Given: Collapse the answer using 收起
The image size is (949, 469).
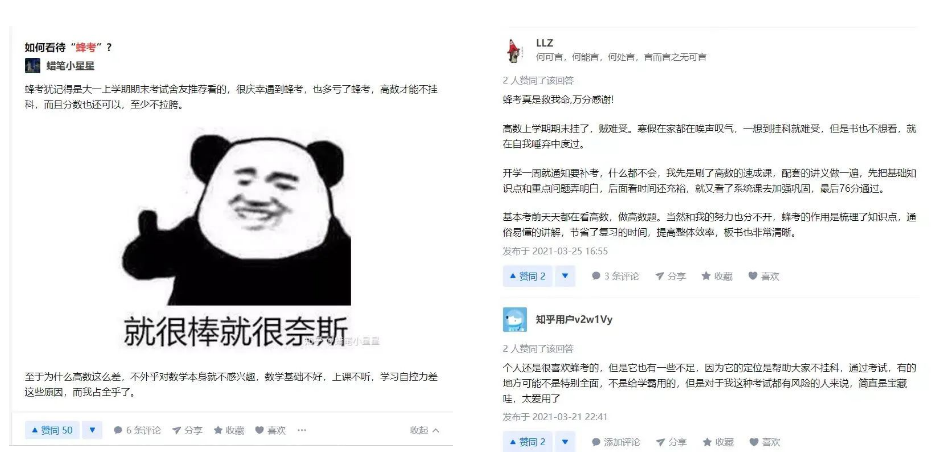Looking at the screenshot, I should [424, 430].
